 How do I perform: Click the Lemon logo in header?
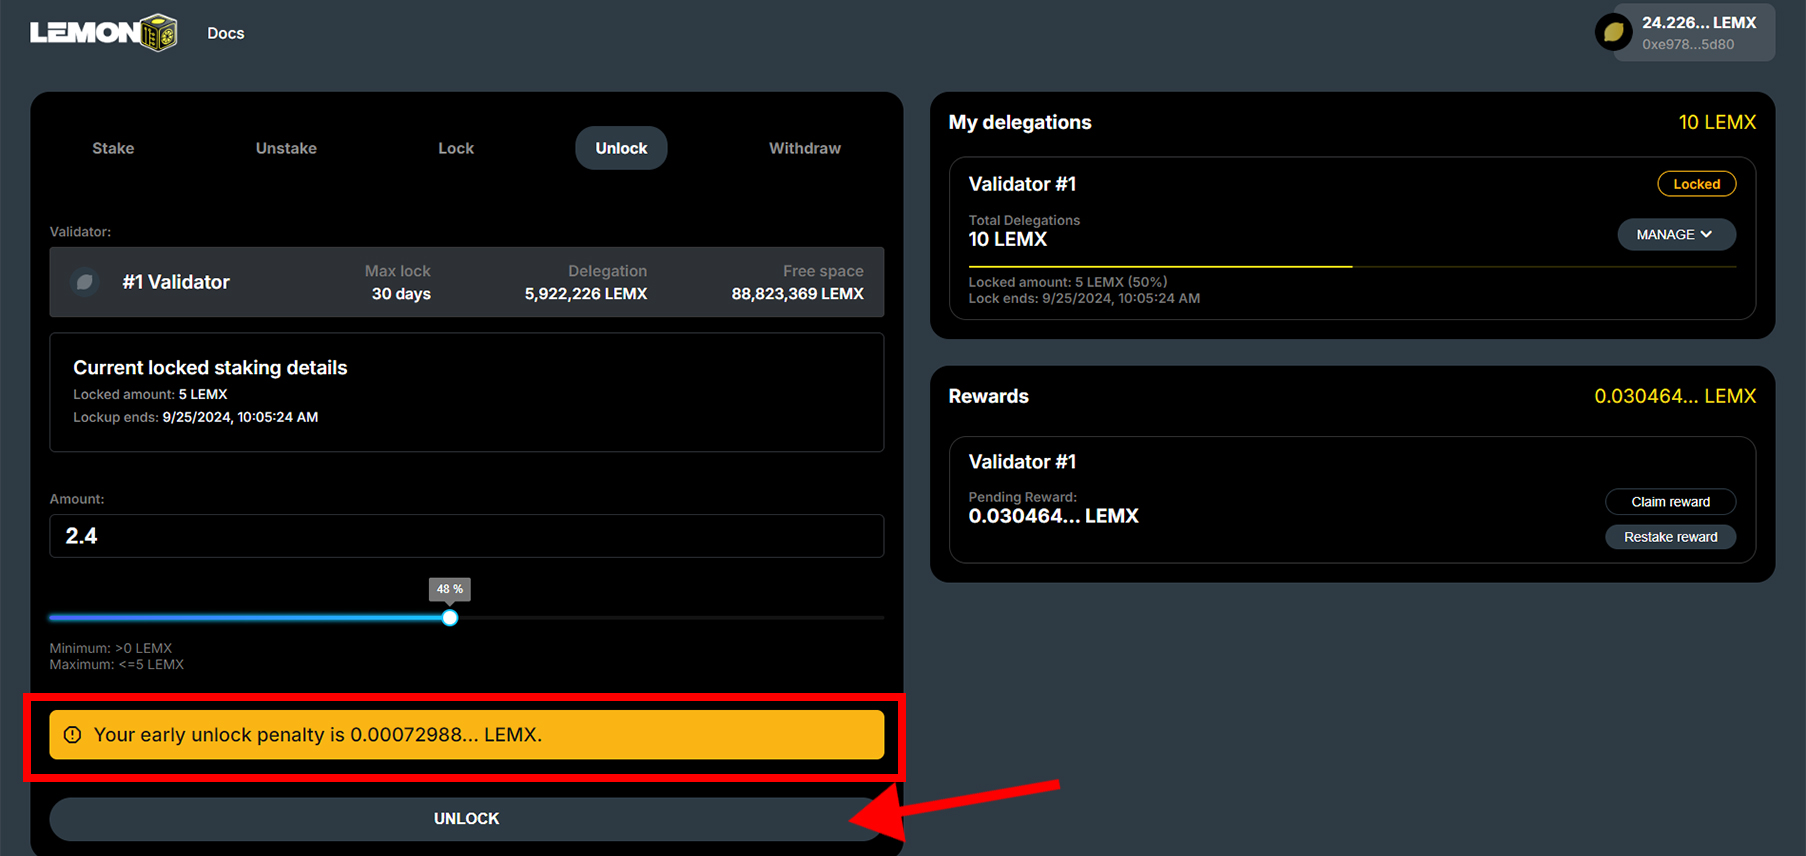click(103, 33)
